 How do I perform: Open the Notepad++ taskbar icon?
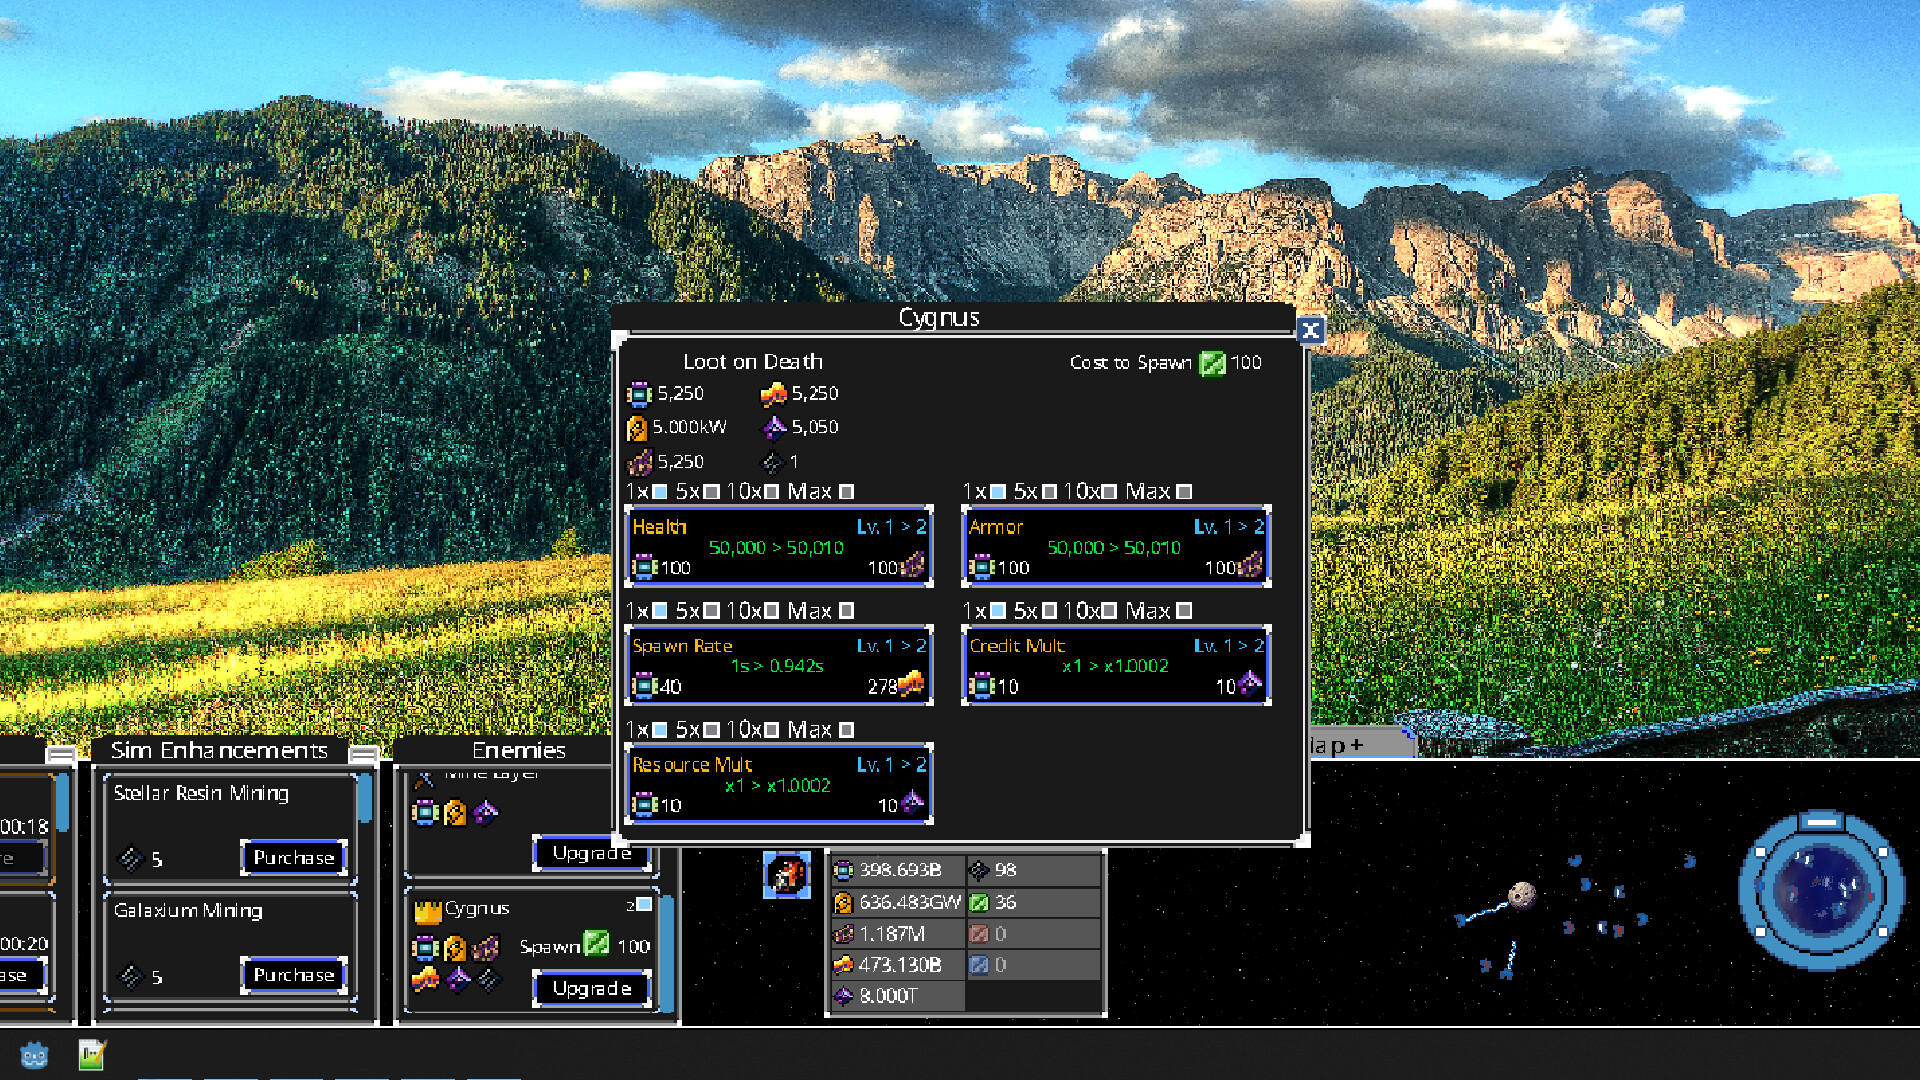92,1055
